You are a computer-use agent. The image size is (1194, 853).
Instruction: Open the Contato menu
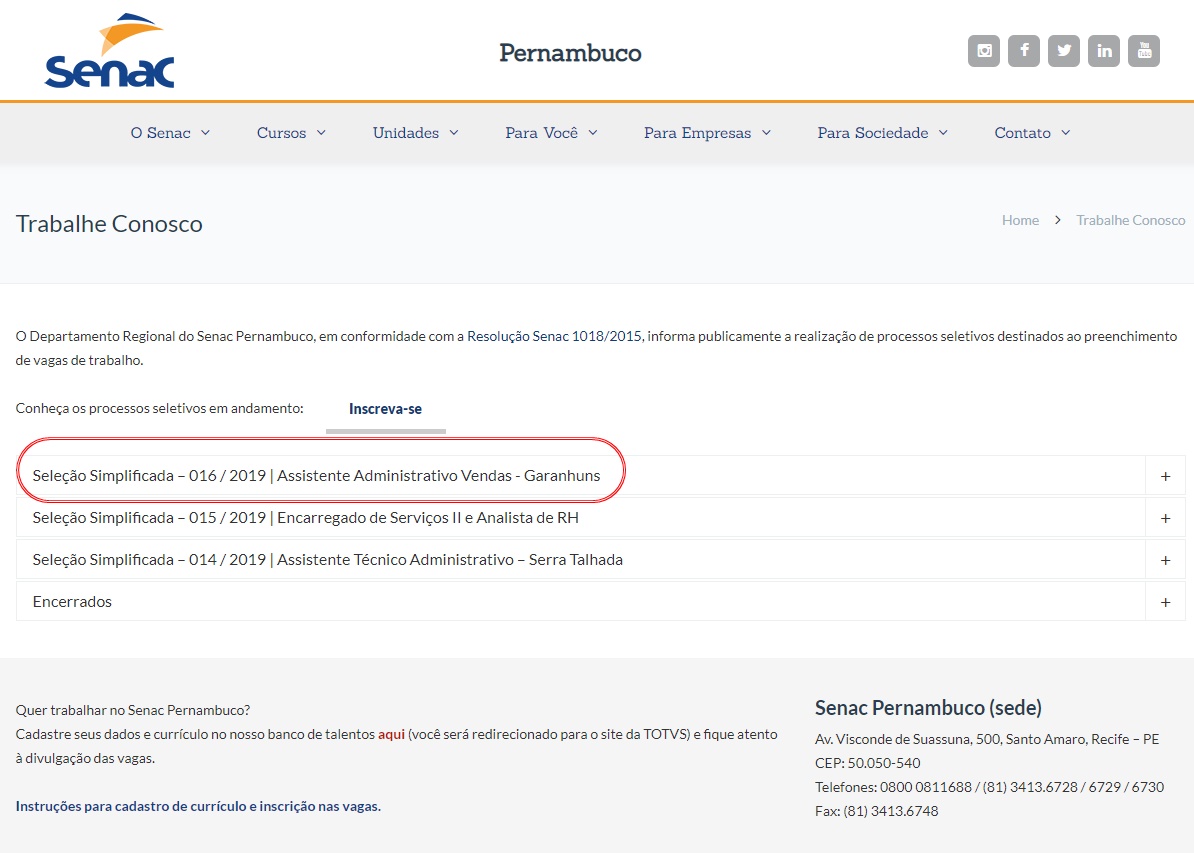(1032, 133)
